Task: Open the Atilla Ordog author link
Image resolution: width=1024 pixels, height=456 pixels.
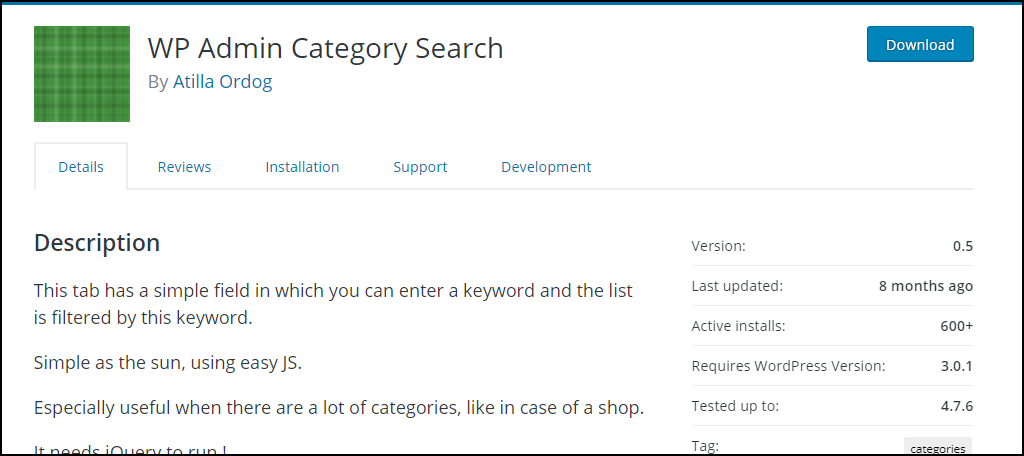Action: tap(223, 82)
